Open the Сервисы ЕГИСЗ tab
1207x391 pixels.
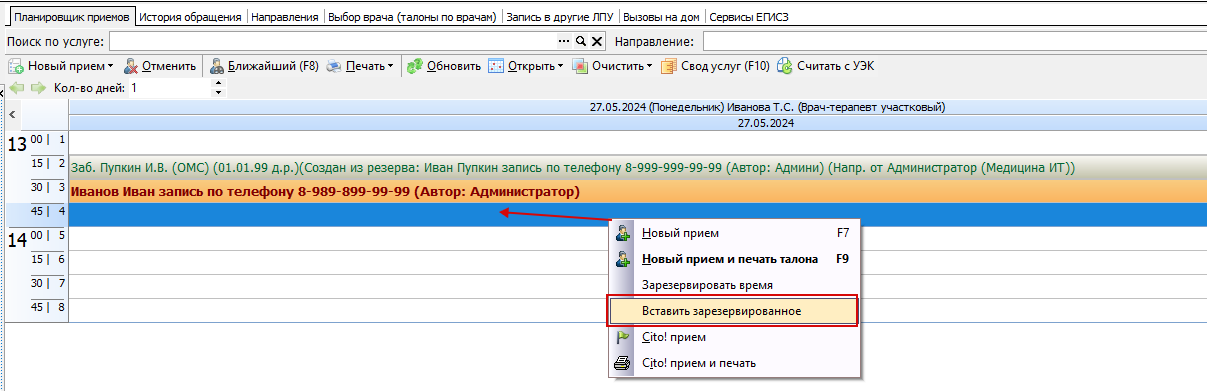[x=750, y=17]
